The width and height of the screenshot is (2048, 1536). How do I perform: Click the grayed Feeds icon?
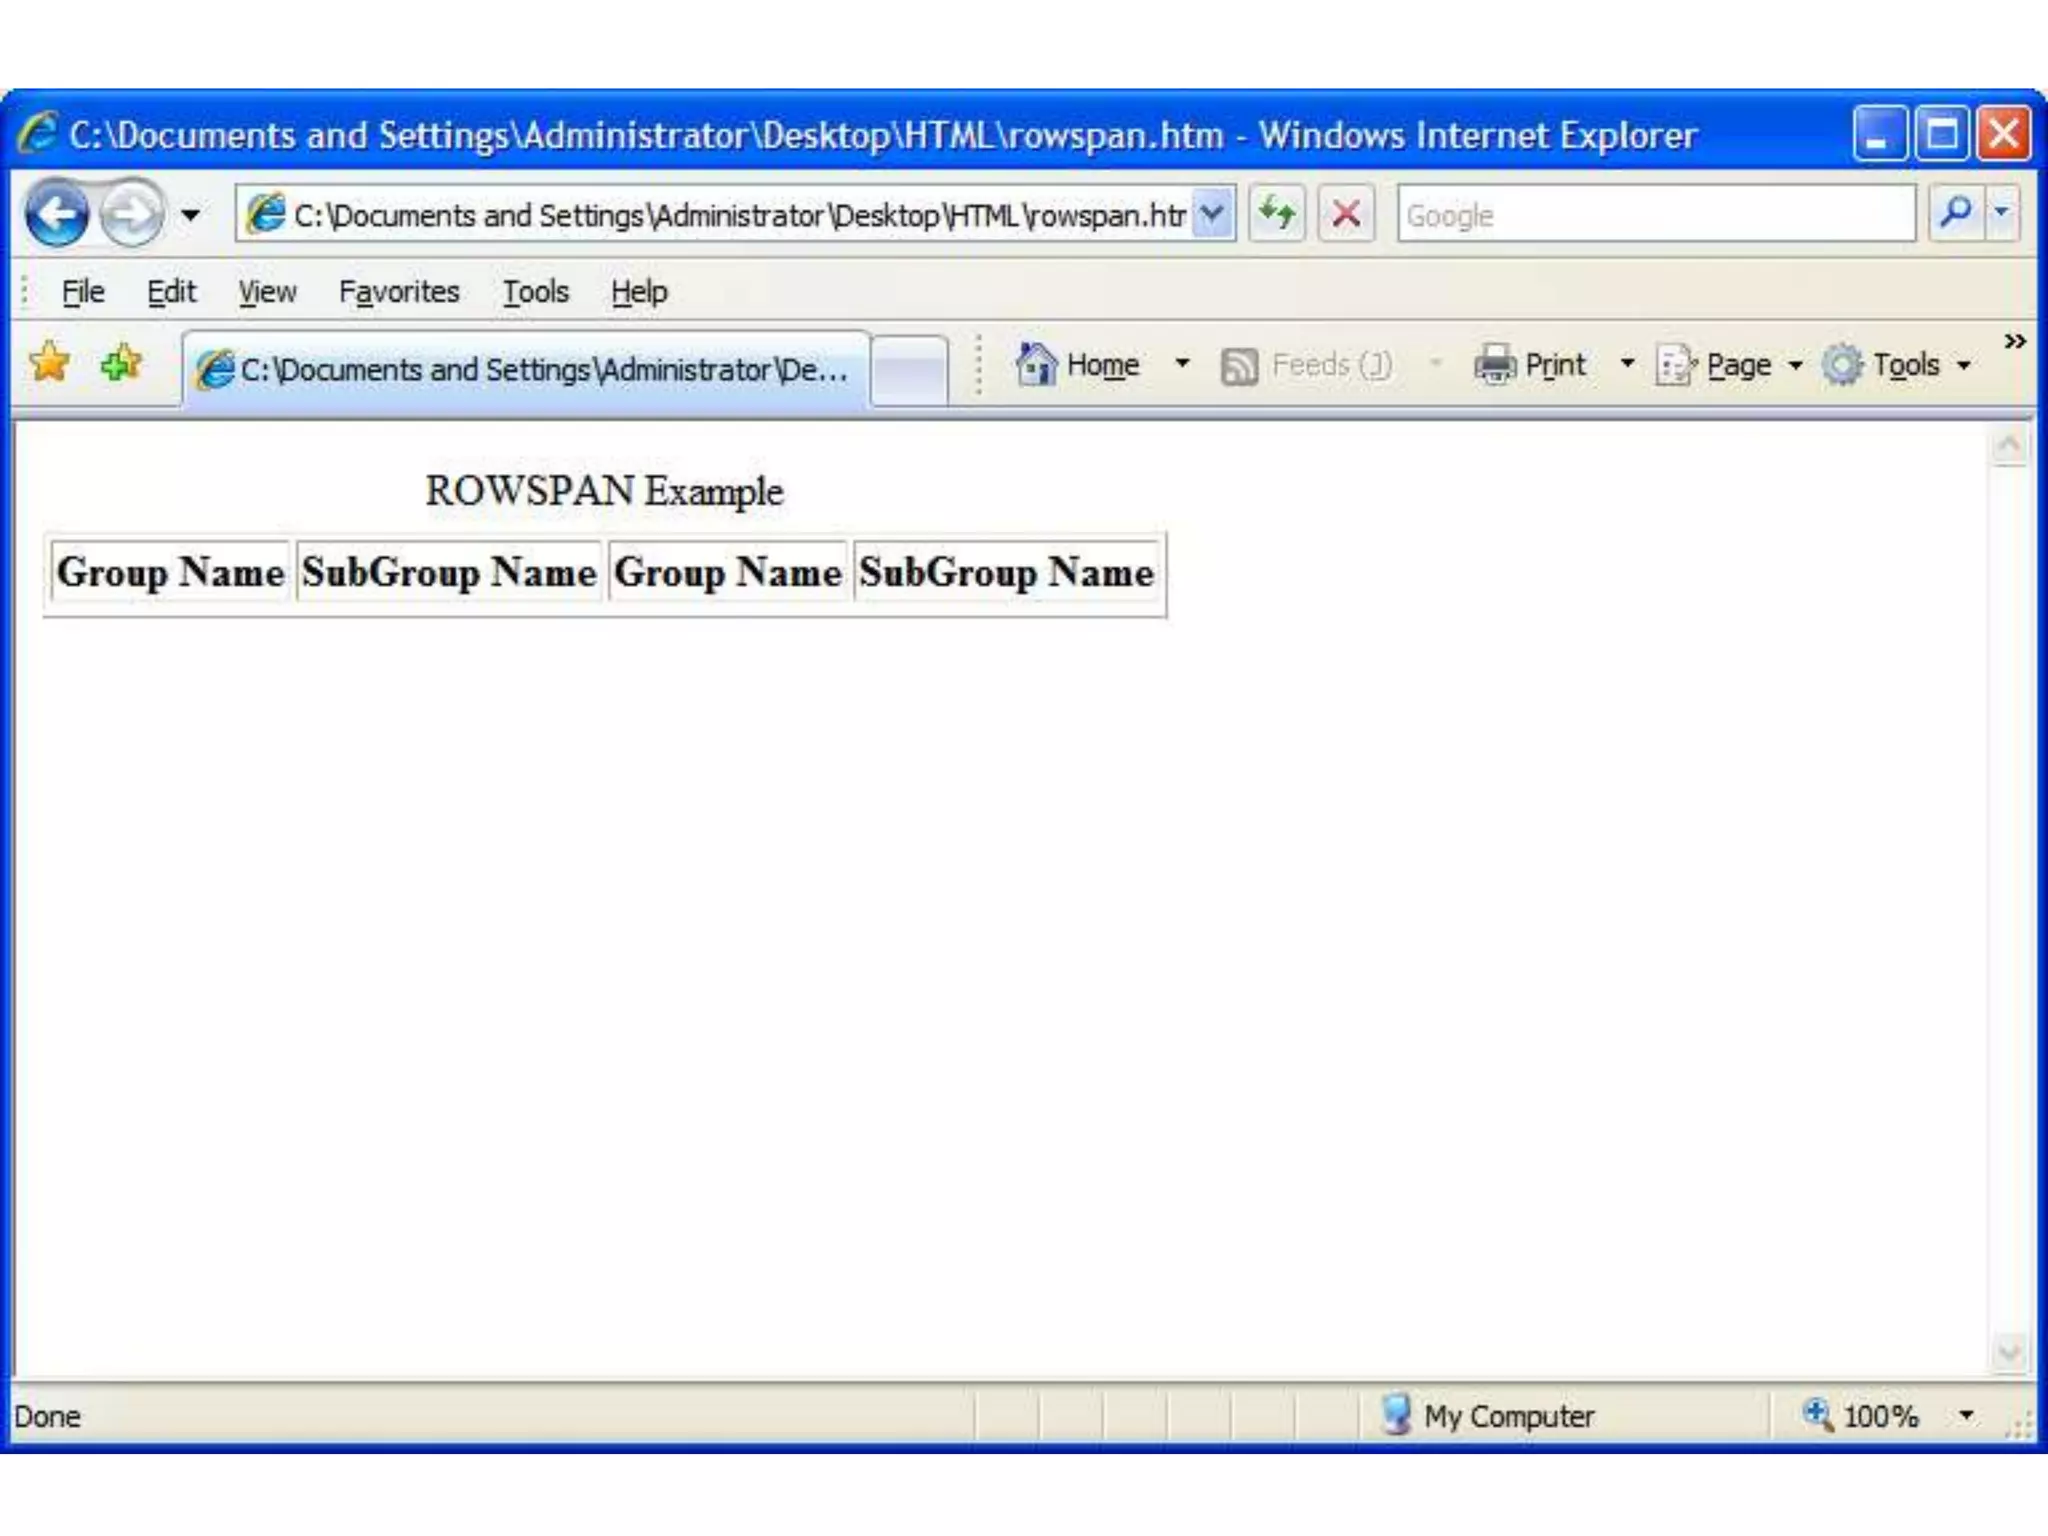1239,366
